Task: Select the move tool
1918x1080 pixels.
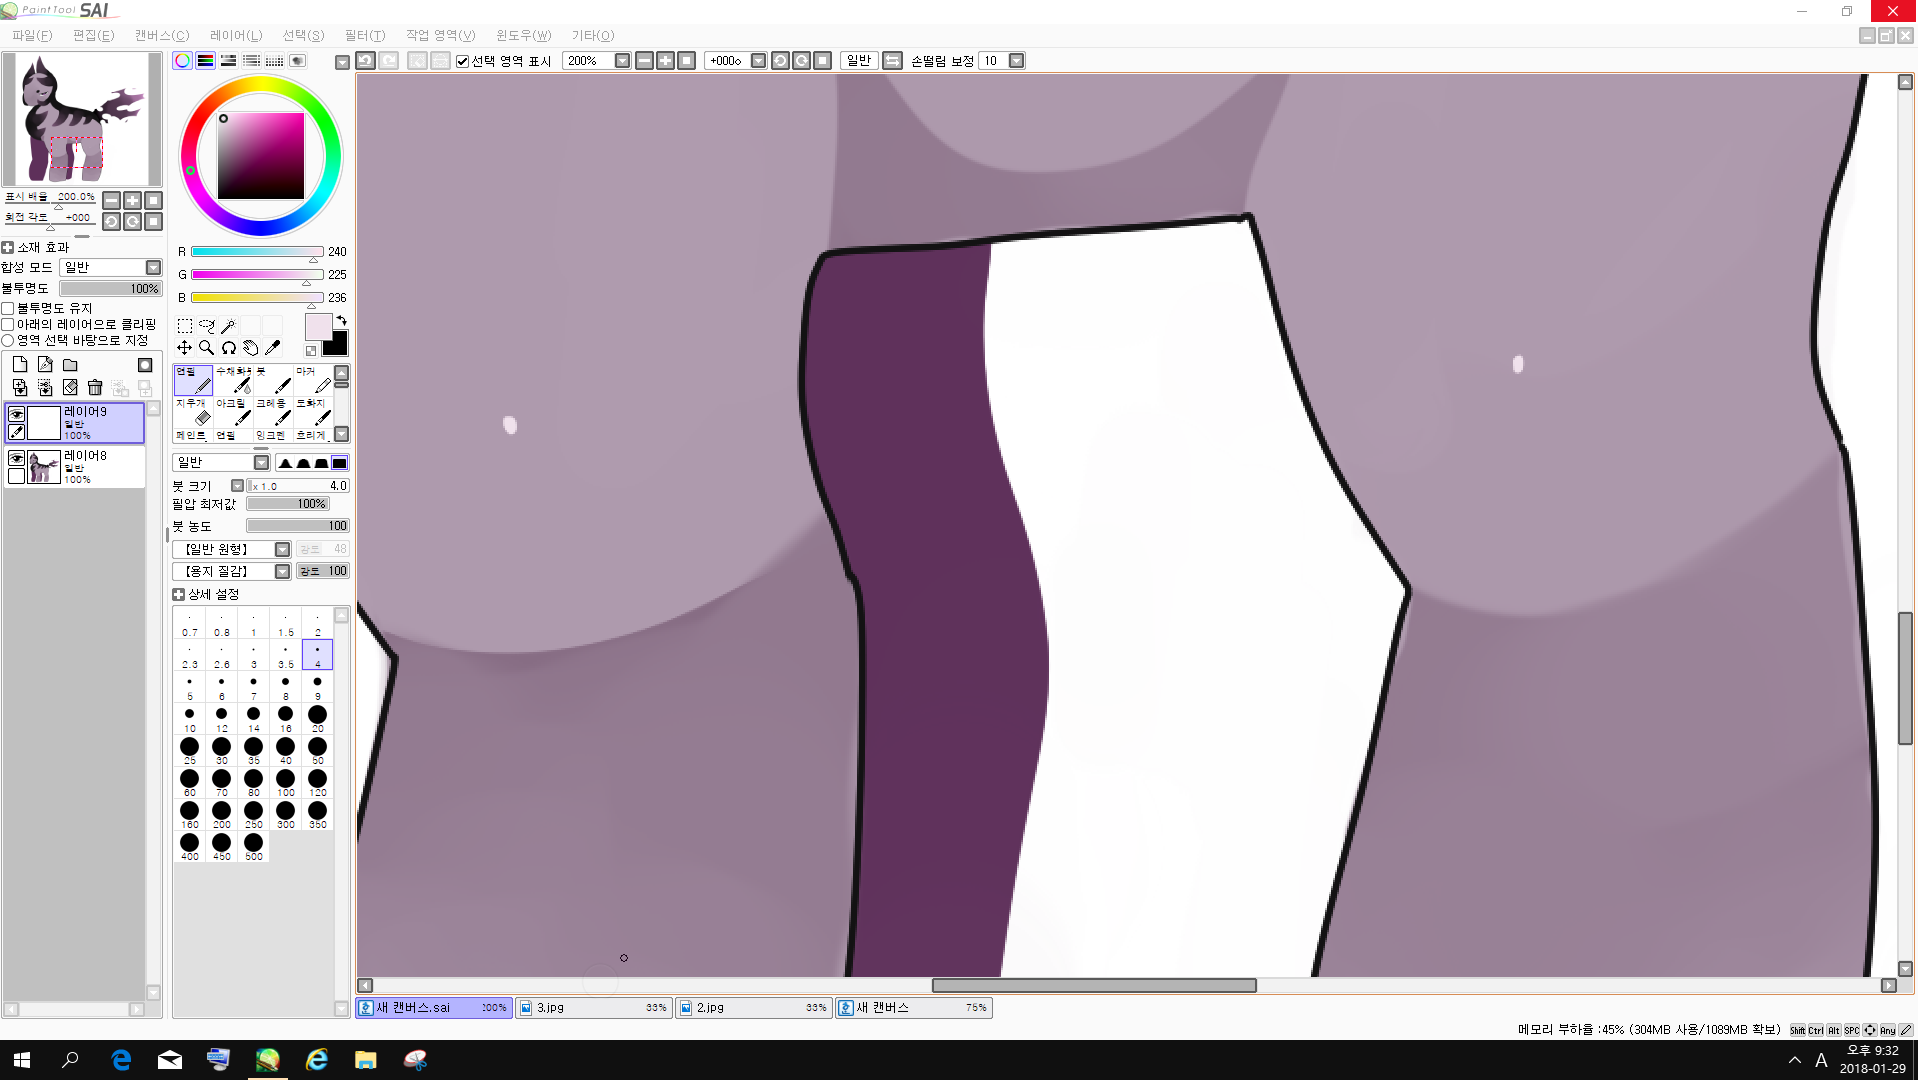Action: coord(184,348)
